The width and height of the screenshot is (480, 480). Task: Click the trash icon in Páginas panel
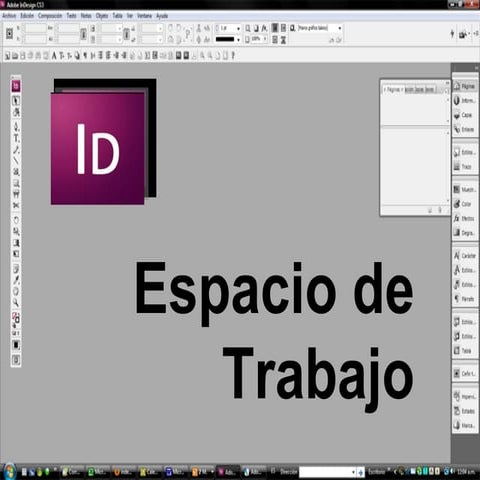tap(440, 210)
